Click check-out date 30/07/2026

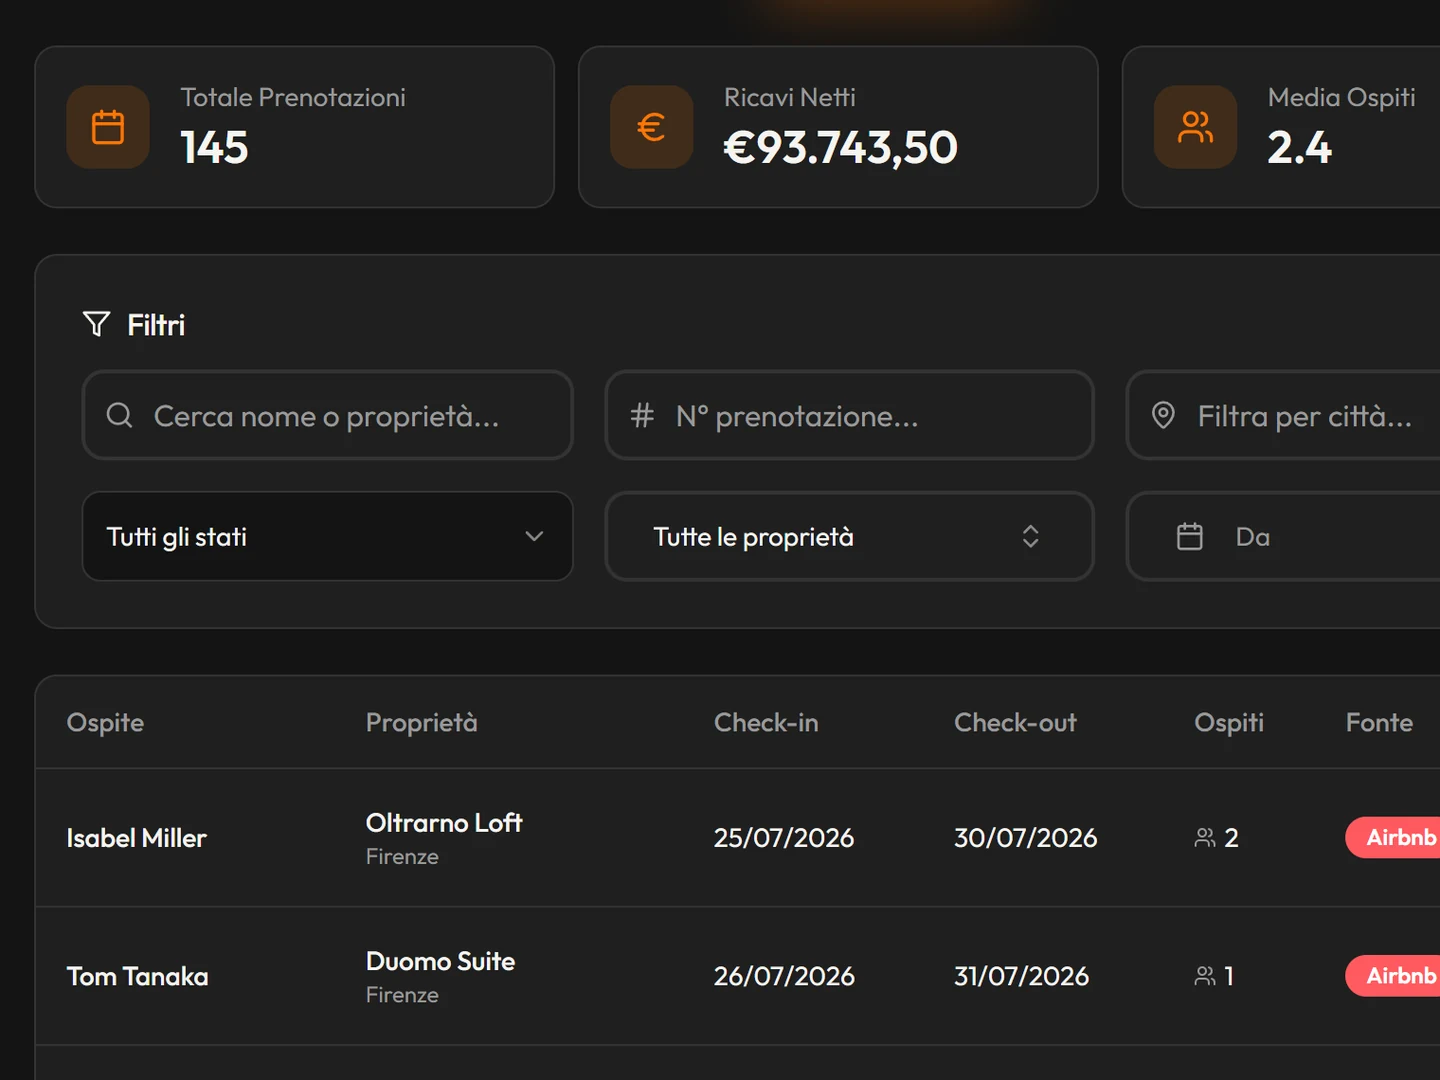(1025, 838)
